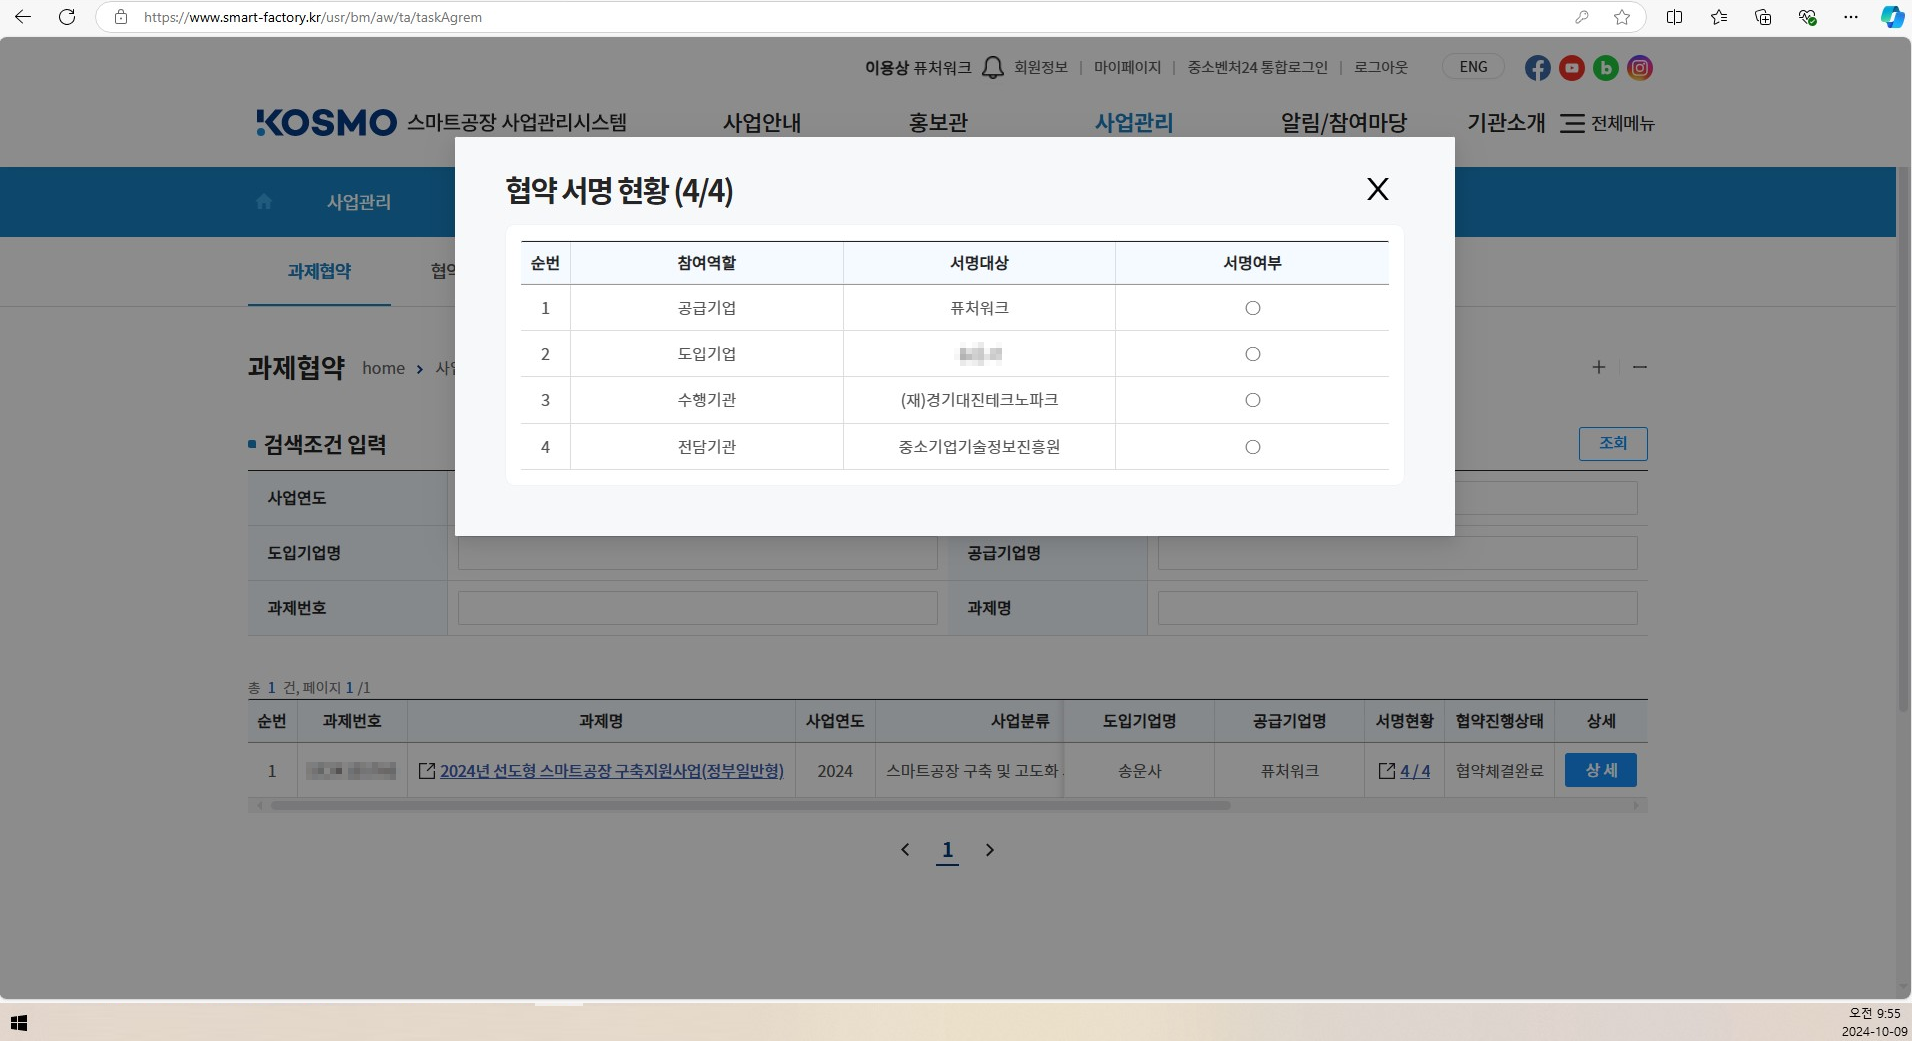Click inside the 과제명 input field
Screen dimensions: 1912x1041
1396,607
